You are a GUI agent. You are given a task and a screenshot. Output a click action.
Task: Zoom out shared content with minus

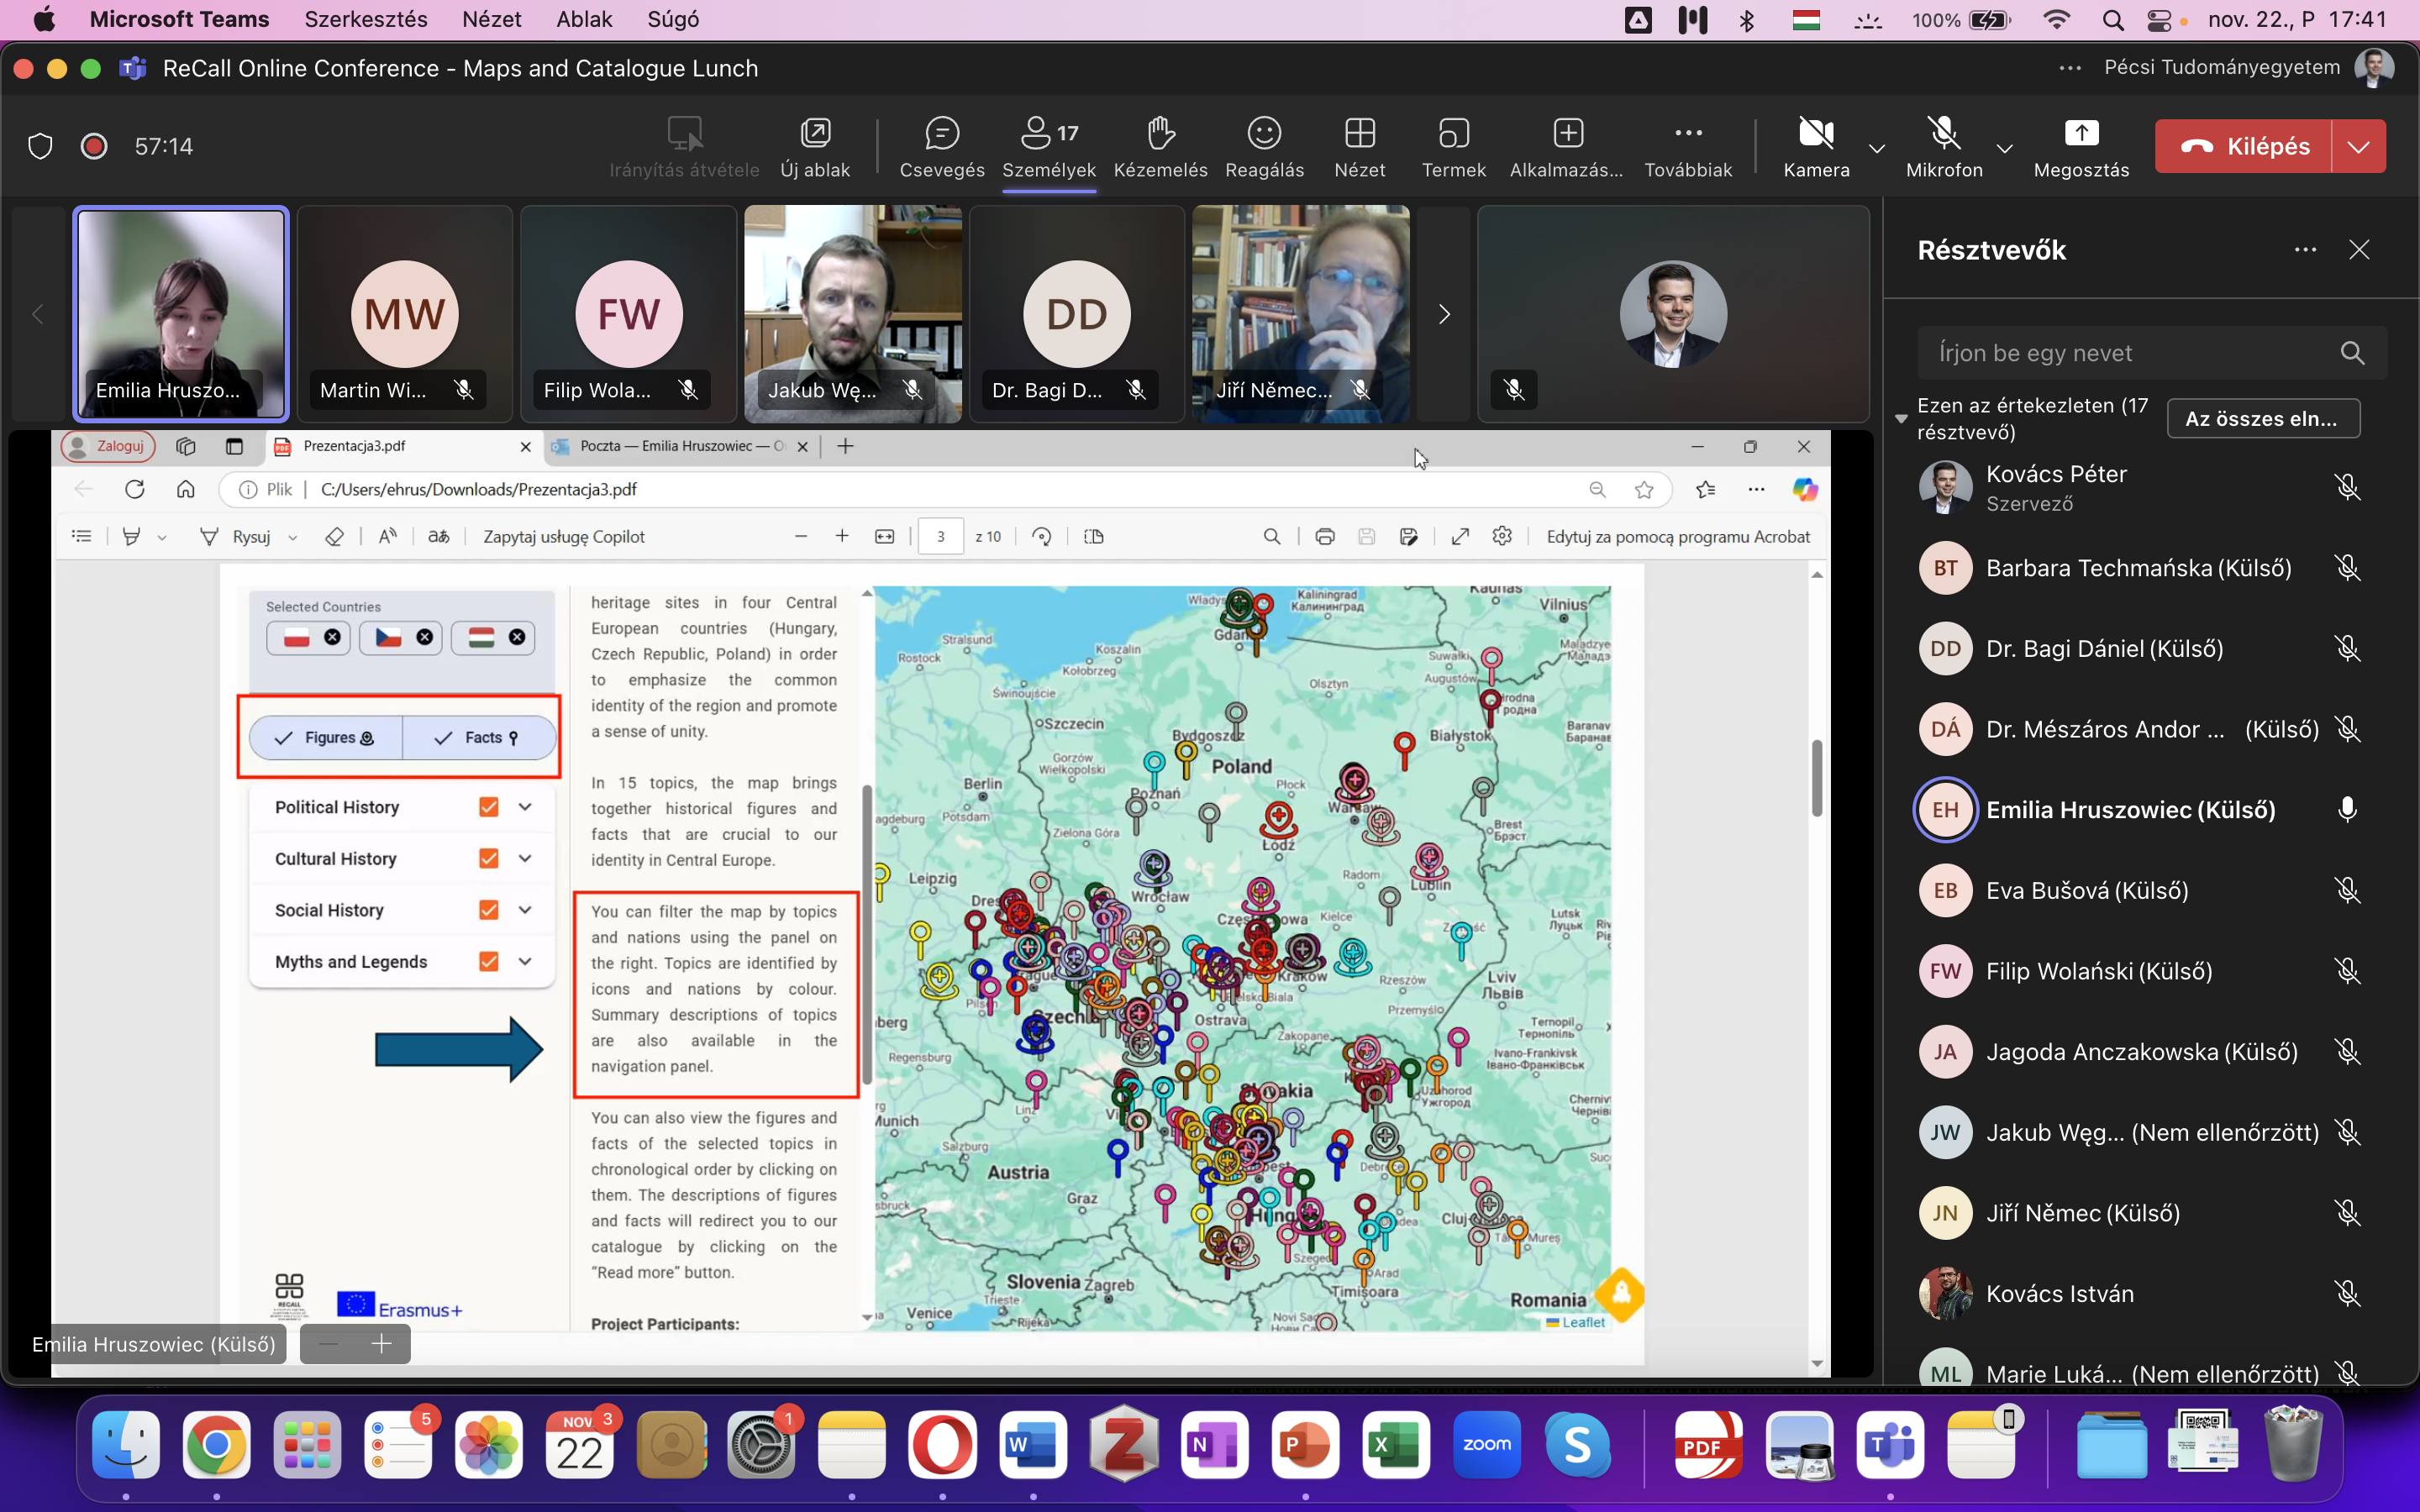328,1344
